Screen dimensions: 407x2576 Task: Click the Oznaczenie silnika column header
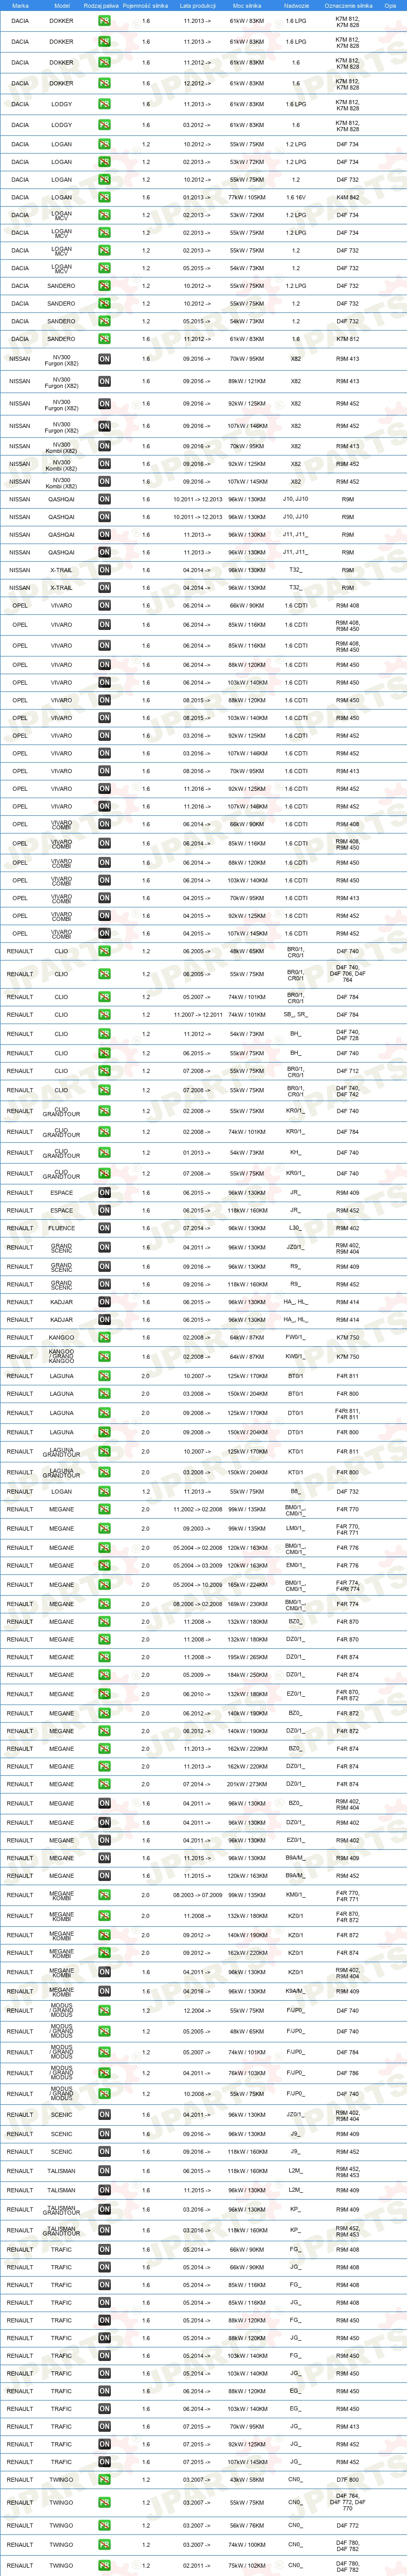coord(348,5)
